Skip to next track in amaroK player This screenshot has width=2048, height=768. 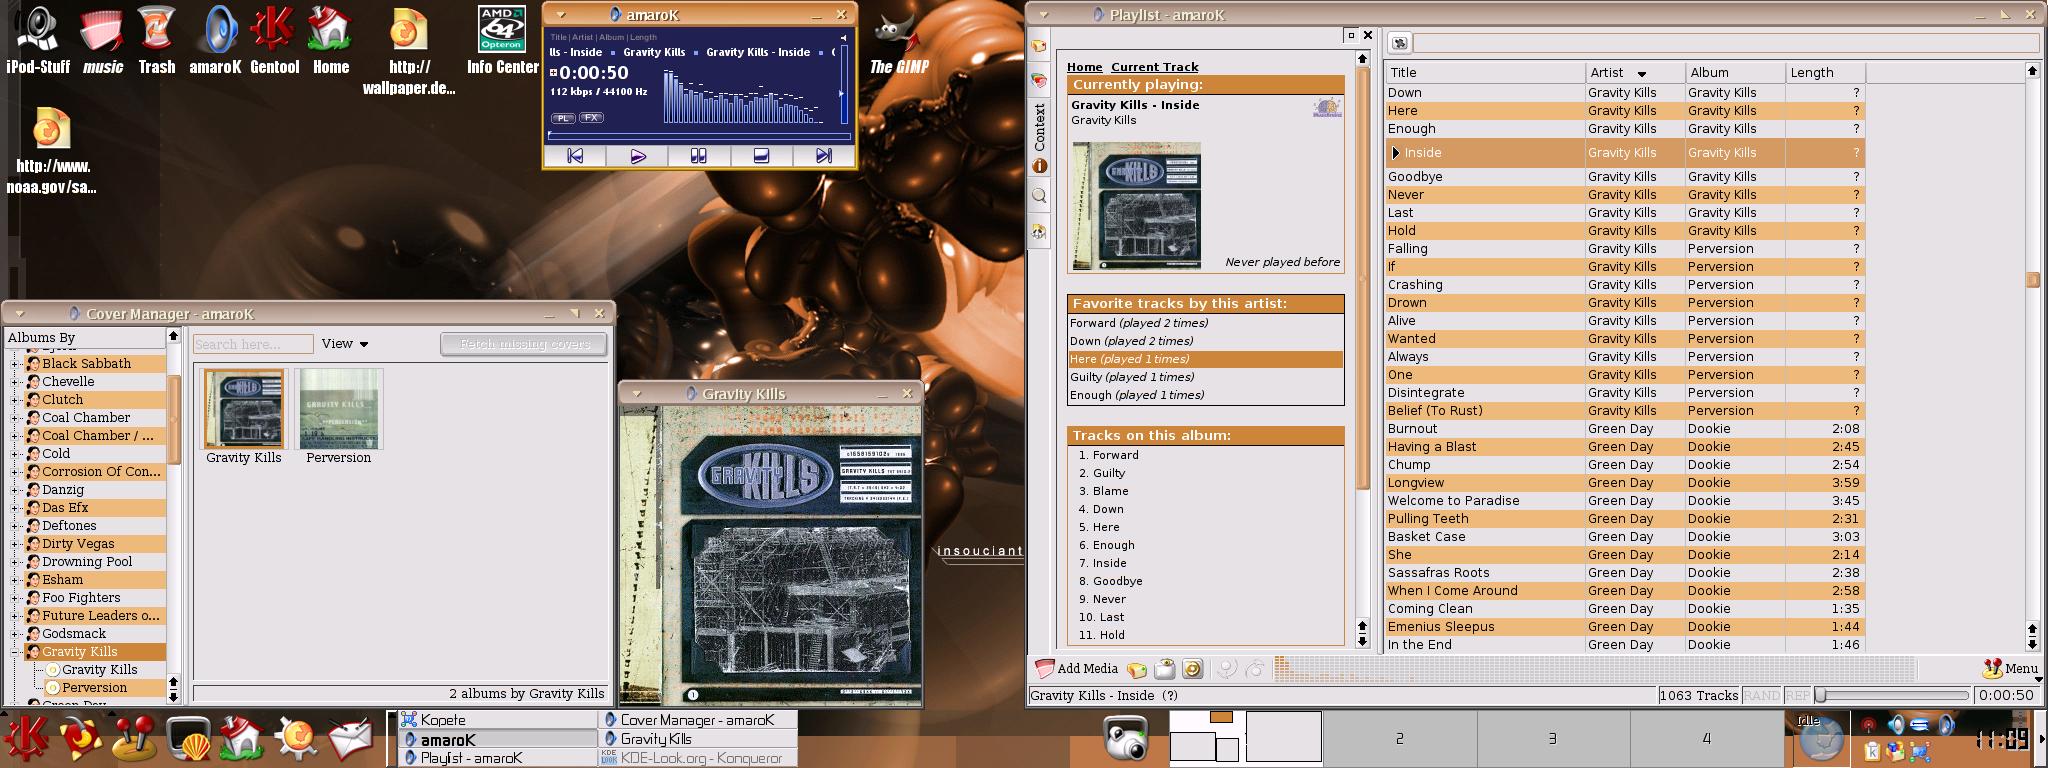[x=823, y=156]
